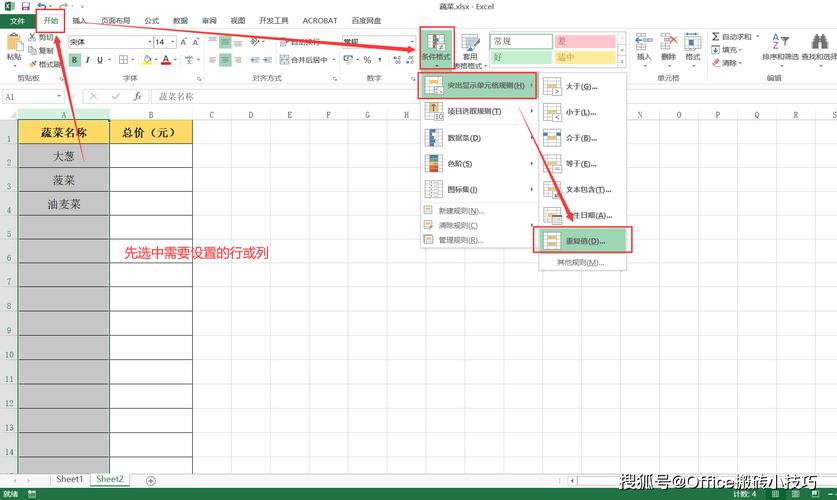Select 重复值(D)... rule
Viewport: 837px width, 500px height.
[582, 241]
